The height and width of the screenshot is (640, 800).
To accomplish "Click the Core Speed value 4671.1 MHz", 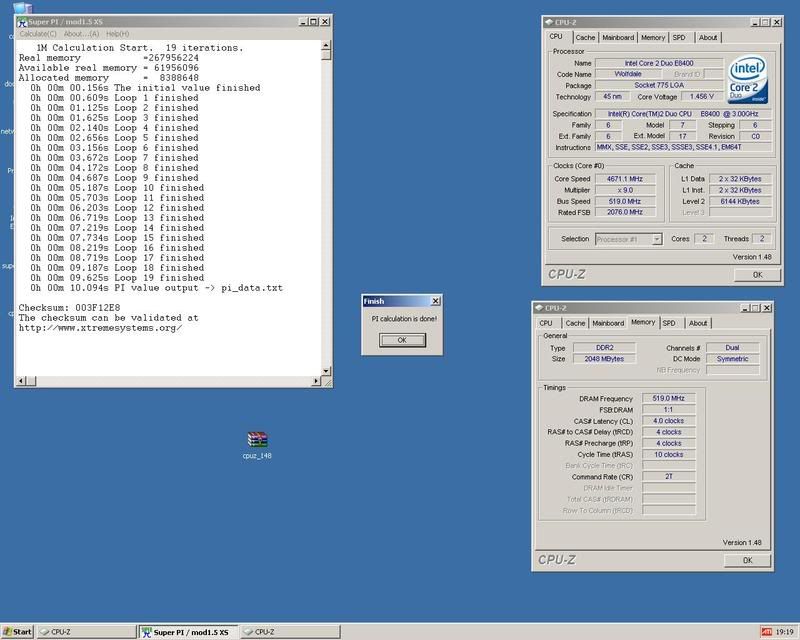I will pyautogui.click(x=625, y=179).
